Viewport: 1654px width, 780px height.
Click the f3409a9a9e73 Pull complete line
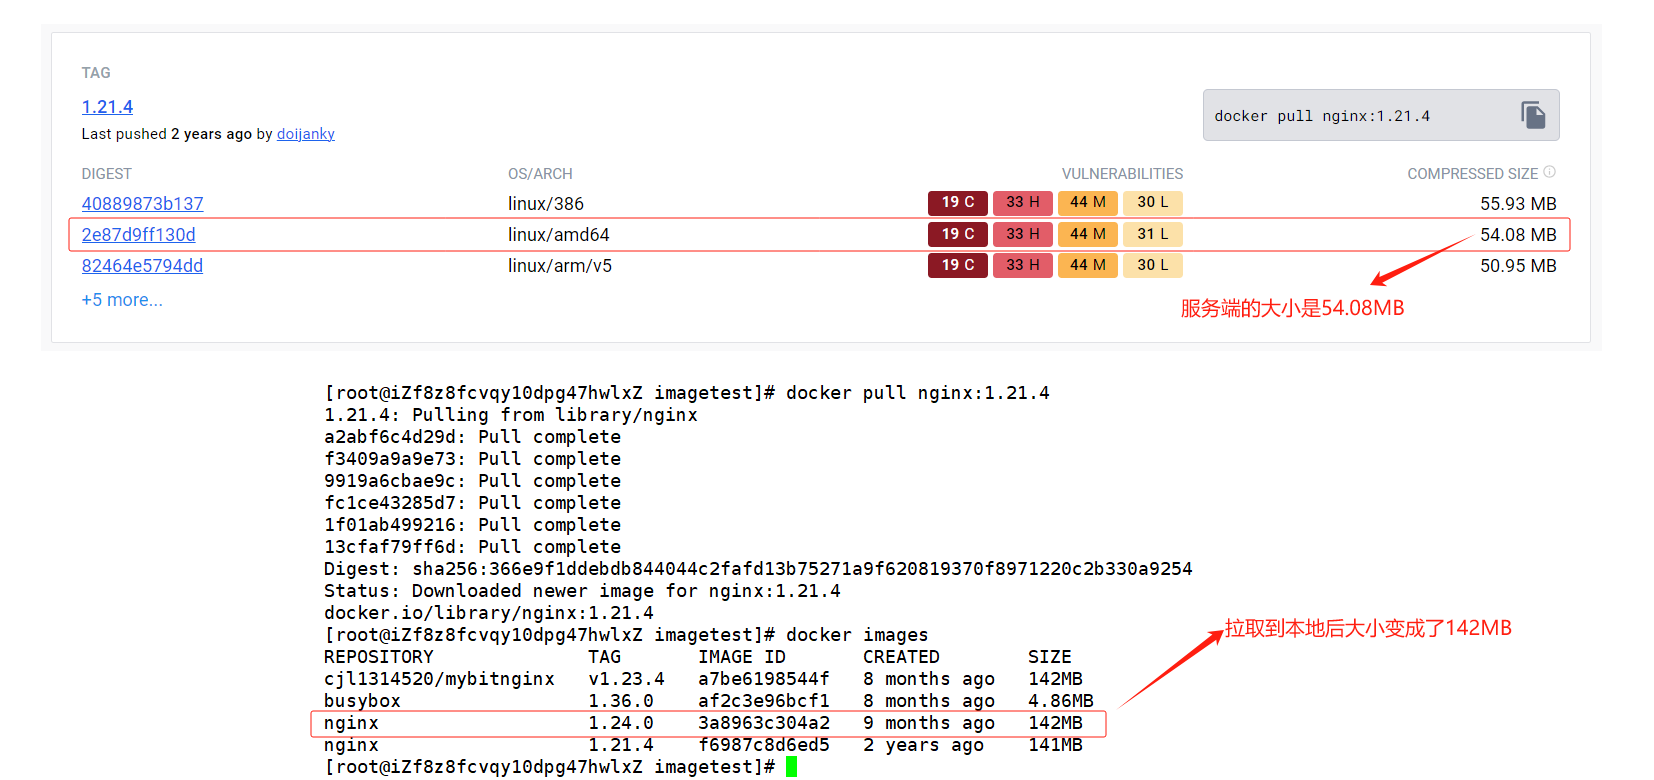[x=472, y=459]
